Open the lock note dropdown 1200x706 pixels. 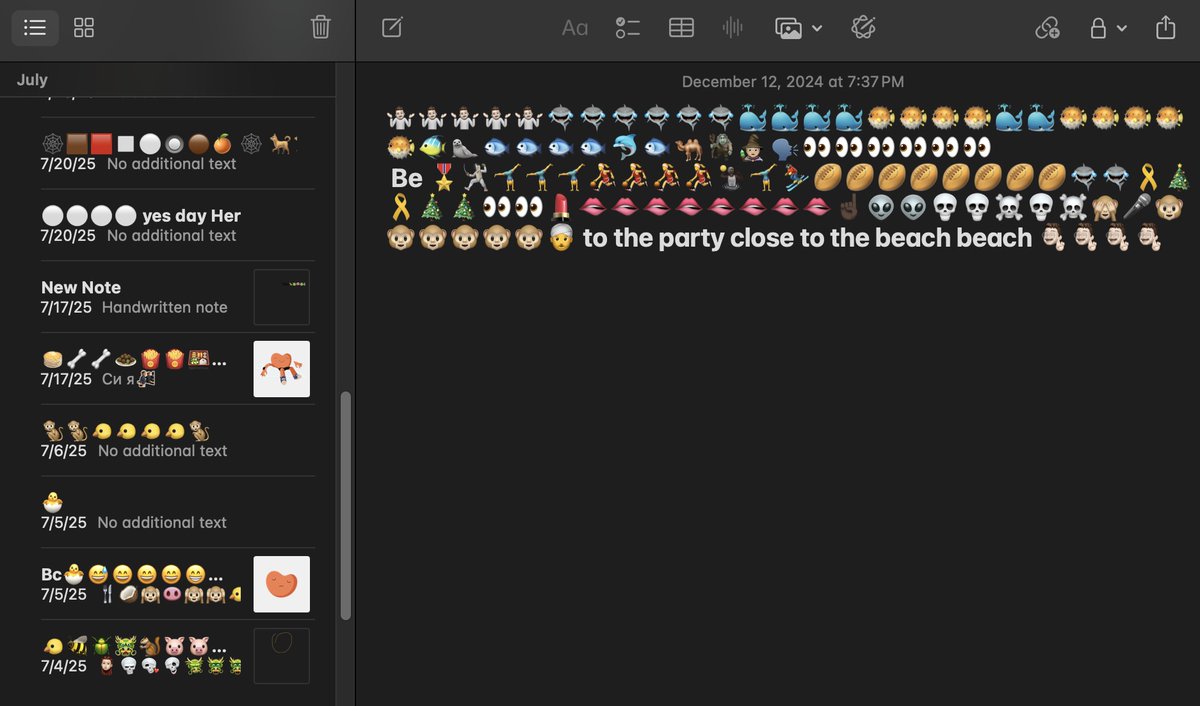click(1107, 28)
